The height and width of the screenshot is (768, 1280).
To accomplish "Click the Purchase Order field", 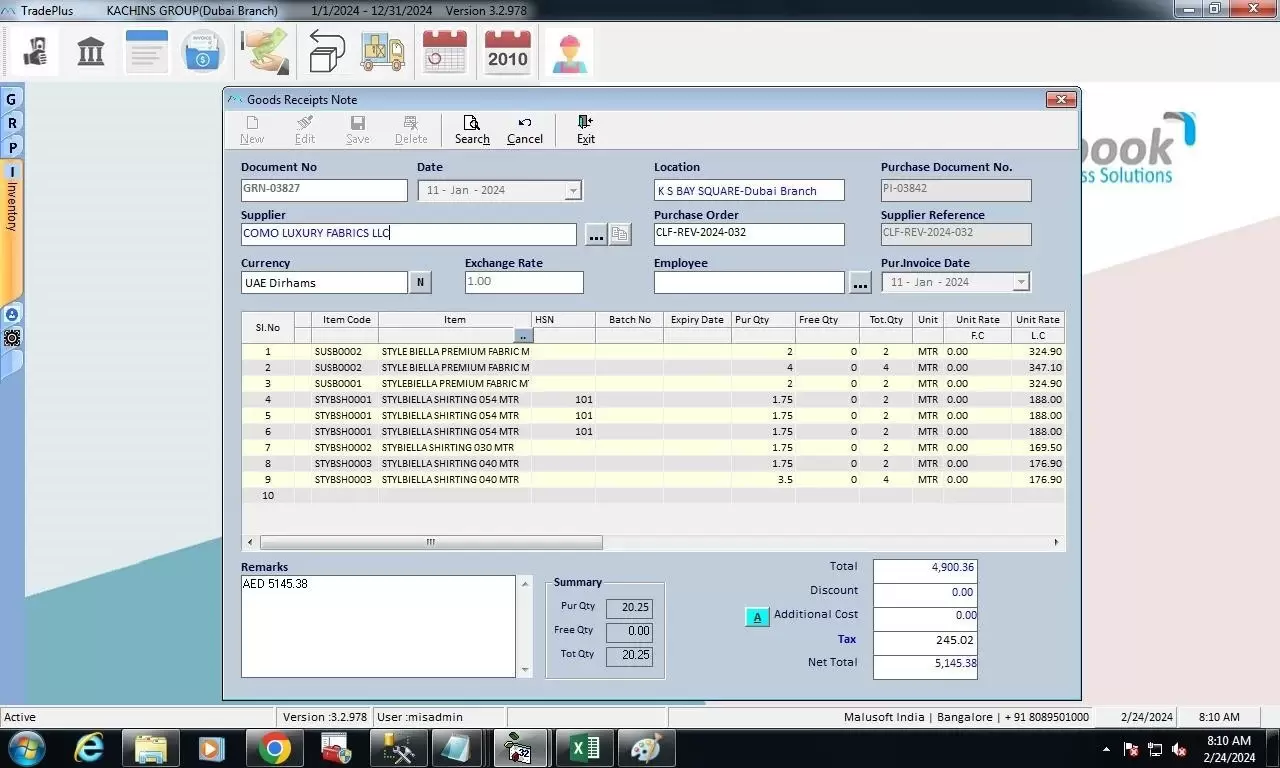I will pyautogui.click(x=749, y=234).
